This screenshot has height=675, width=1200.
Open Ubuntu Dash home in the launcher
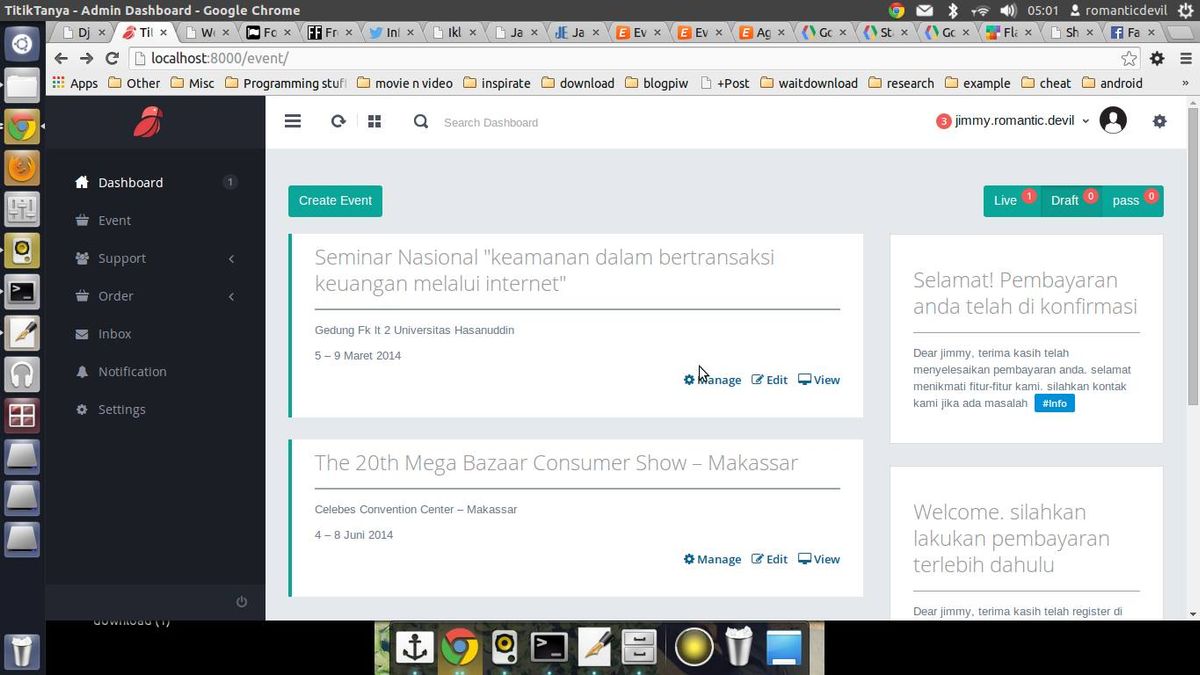coord(22,43)
